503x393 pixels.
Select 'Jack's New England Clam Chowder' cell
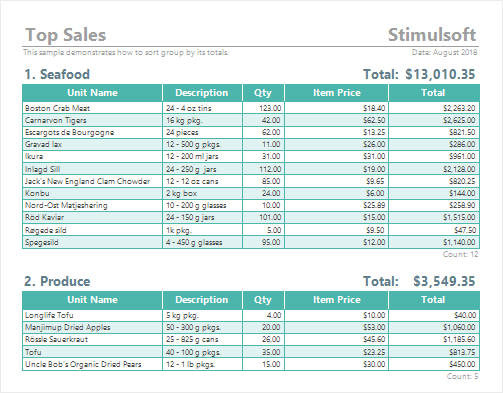pyautogui.click(x=92, y=181)
